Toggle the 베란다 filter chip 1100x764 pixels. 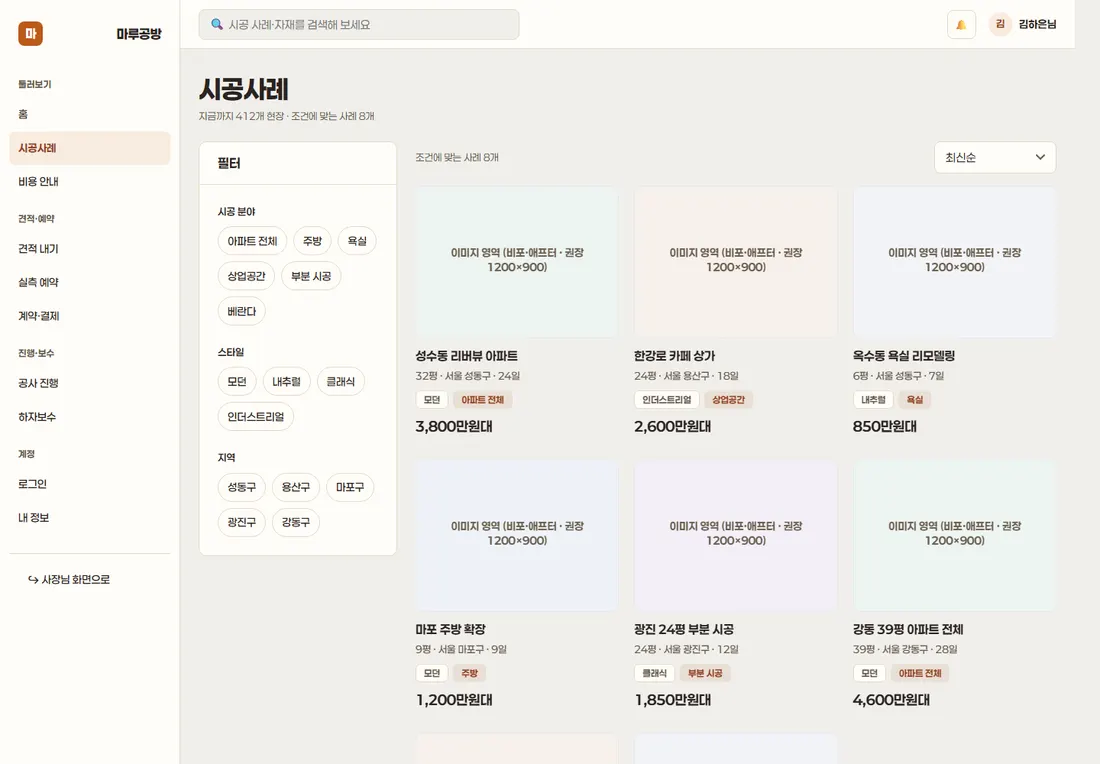(x=241, y=311)
